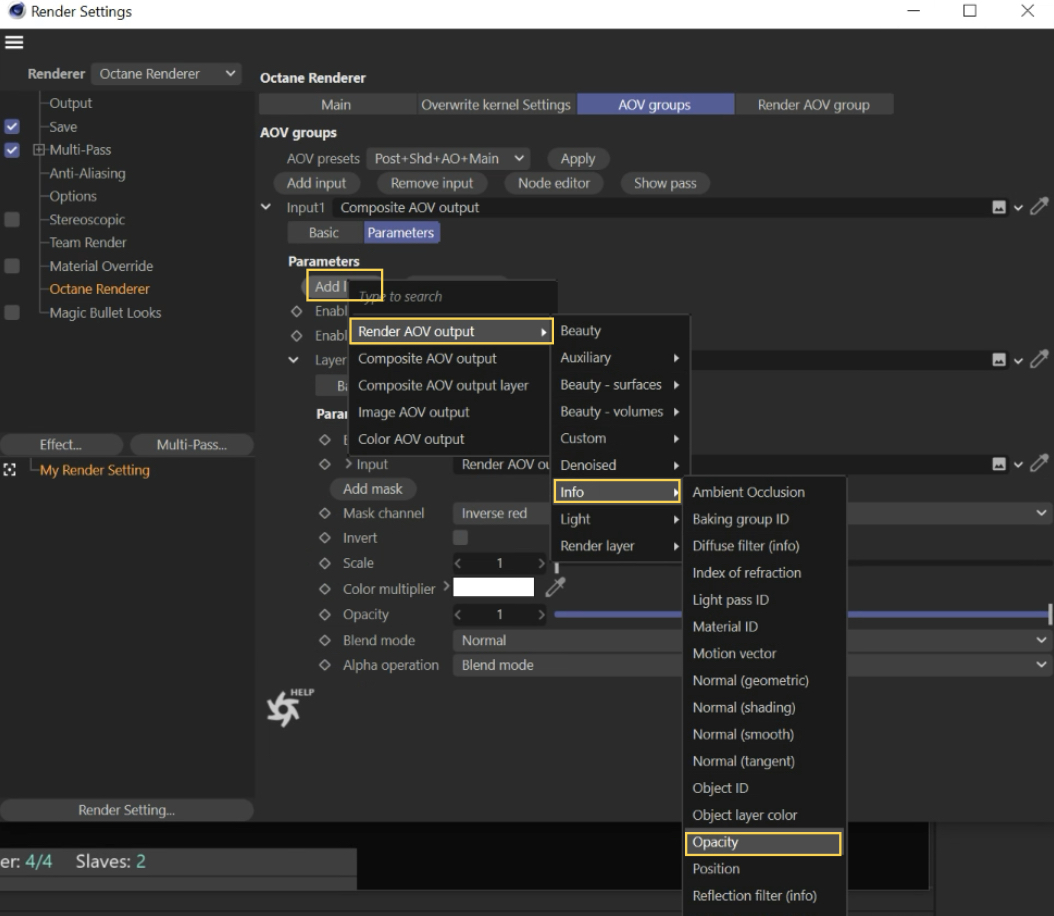Enable the Magic Bullet Looks checkbox
Image resolution: width=1054 pixels, height=916 pixels.
(12, 312)
